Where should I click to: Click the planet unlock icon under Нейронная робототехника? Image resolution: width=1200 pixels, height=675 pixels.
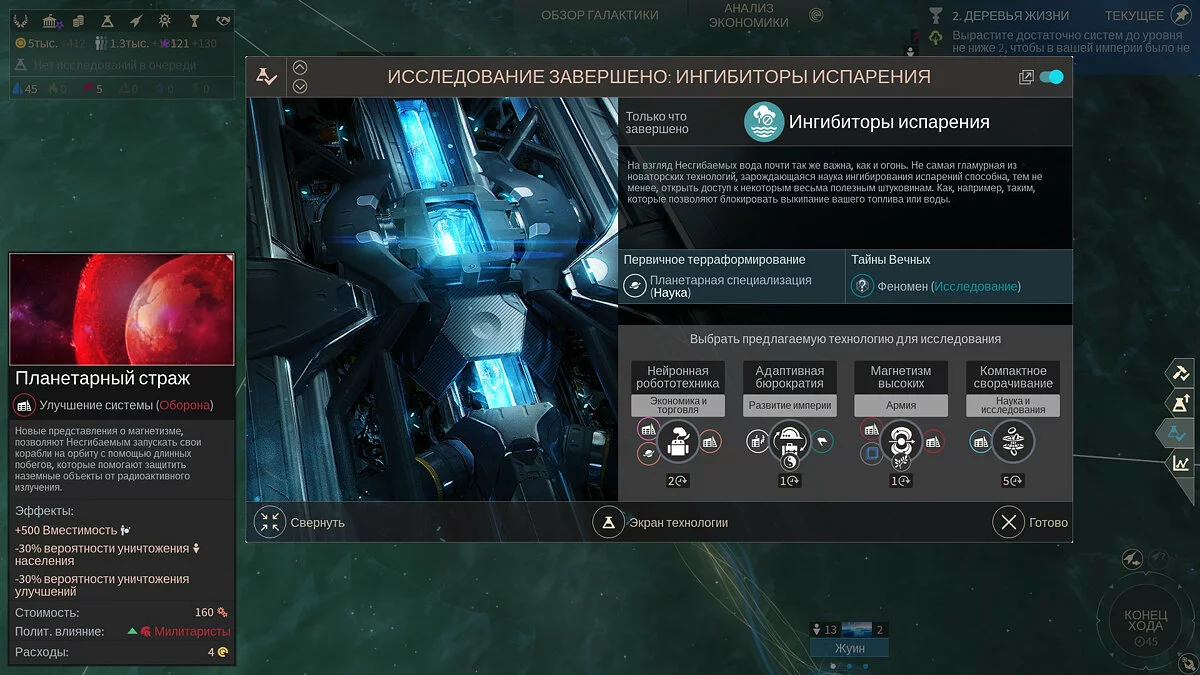pos(648,454)
